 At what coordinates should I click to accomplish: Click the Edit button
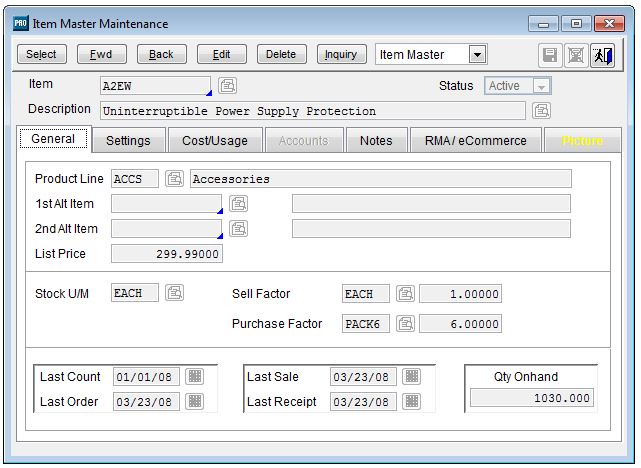pyautogui.click(x=222, y=54)
